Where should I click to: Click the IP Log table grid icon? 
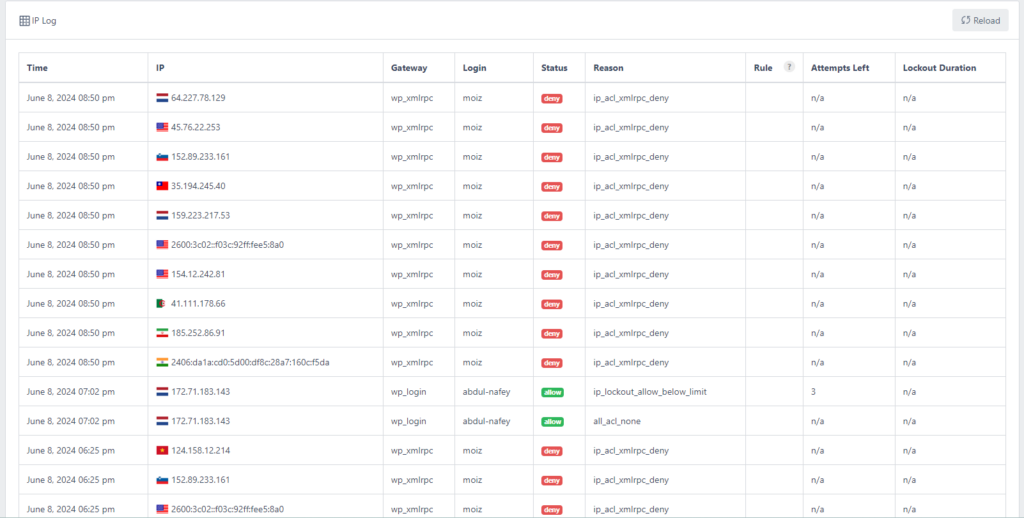pyautogui.click(x=25, y=20)
